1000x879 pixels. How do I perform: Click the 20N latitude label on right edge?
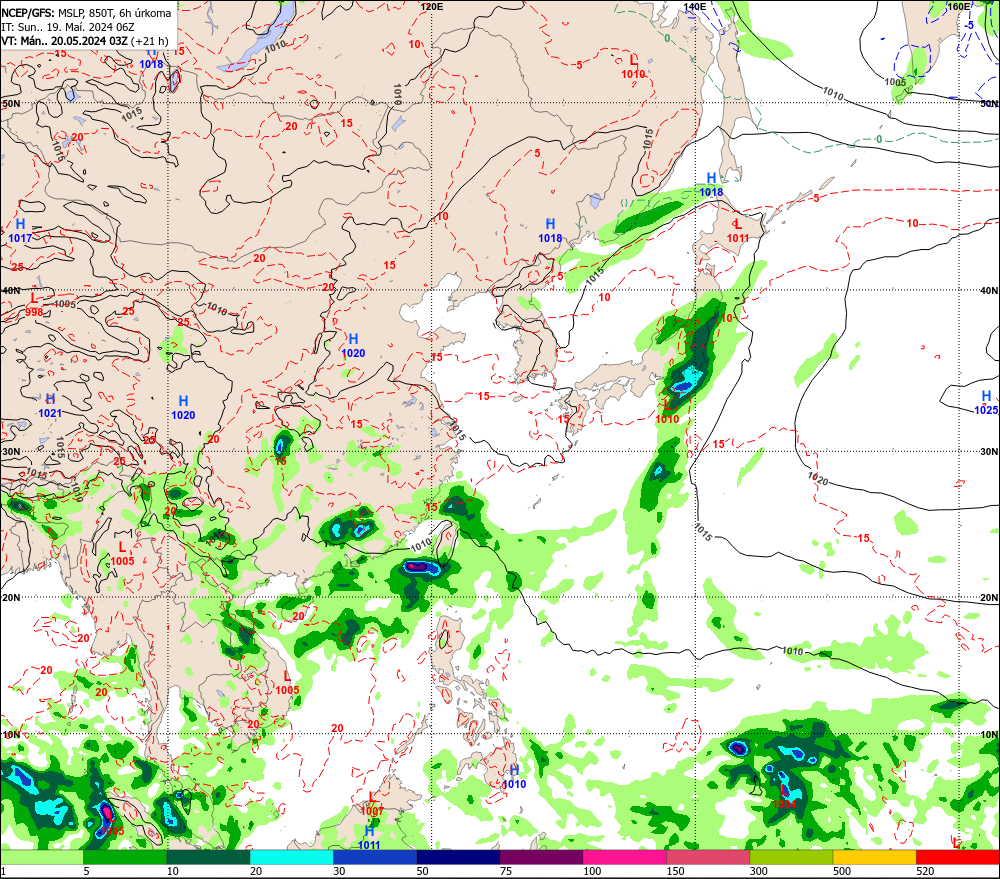(989, 597)
